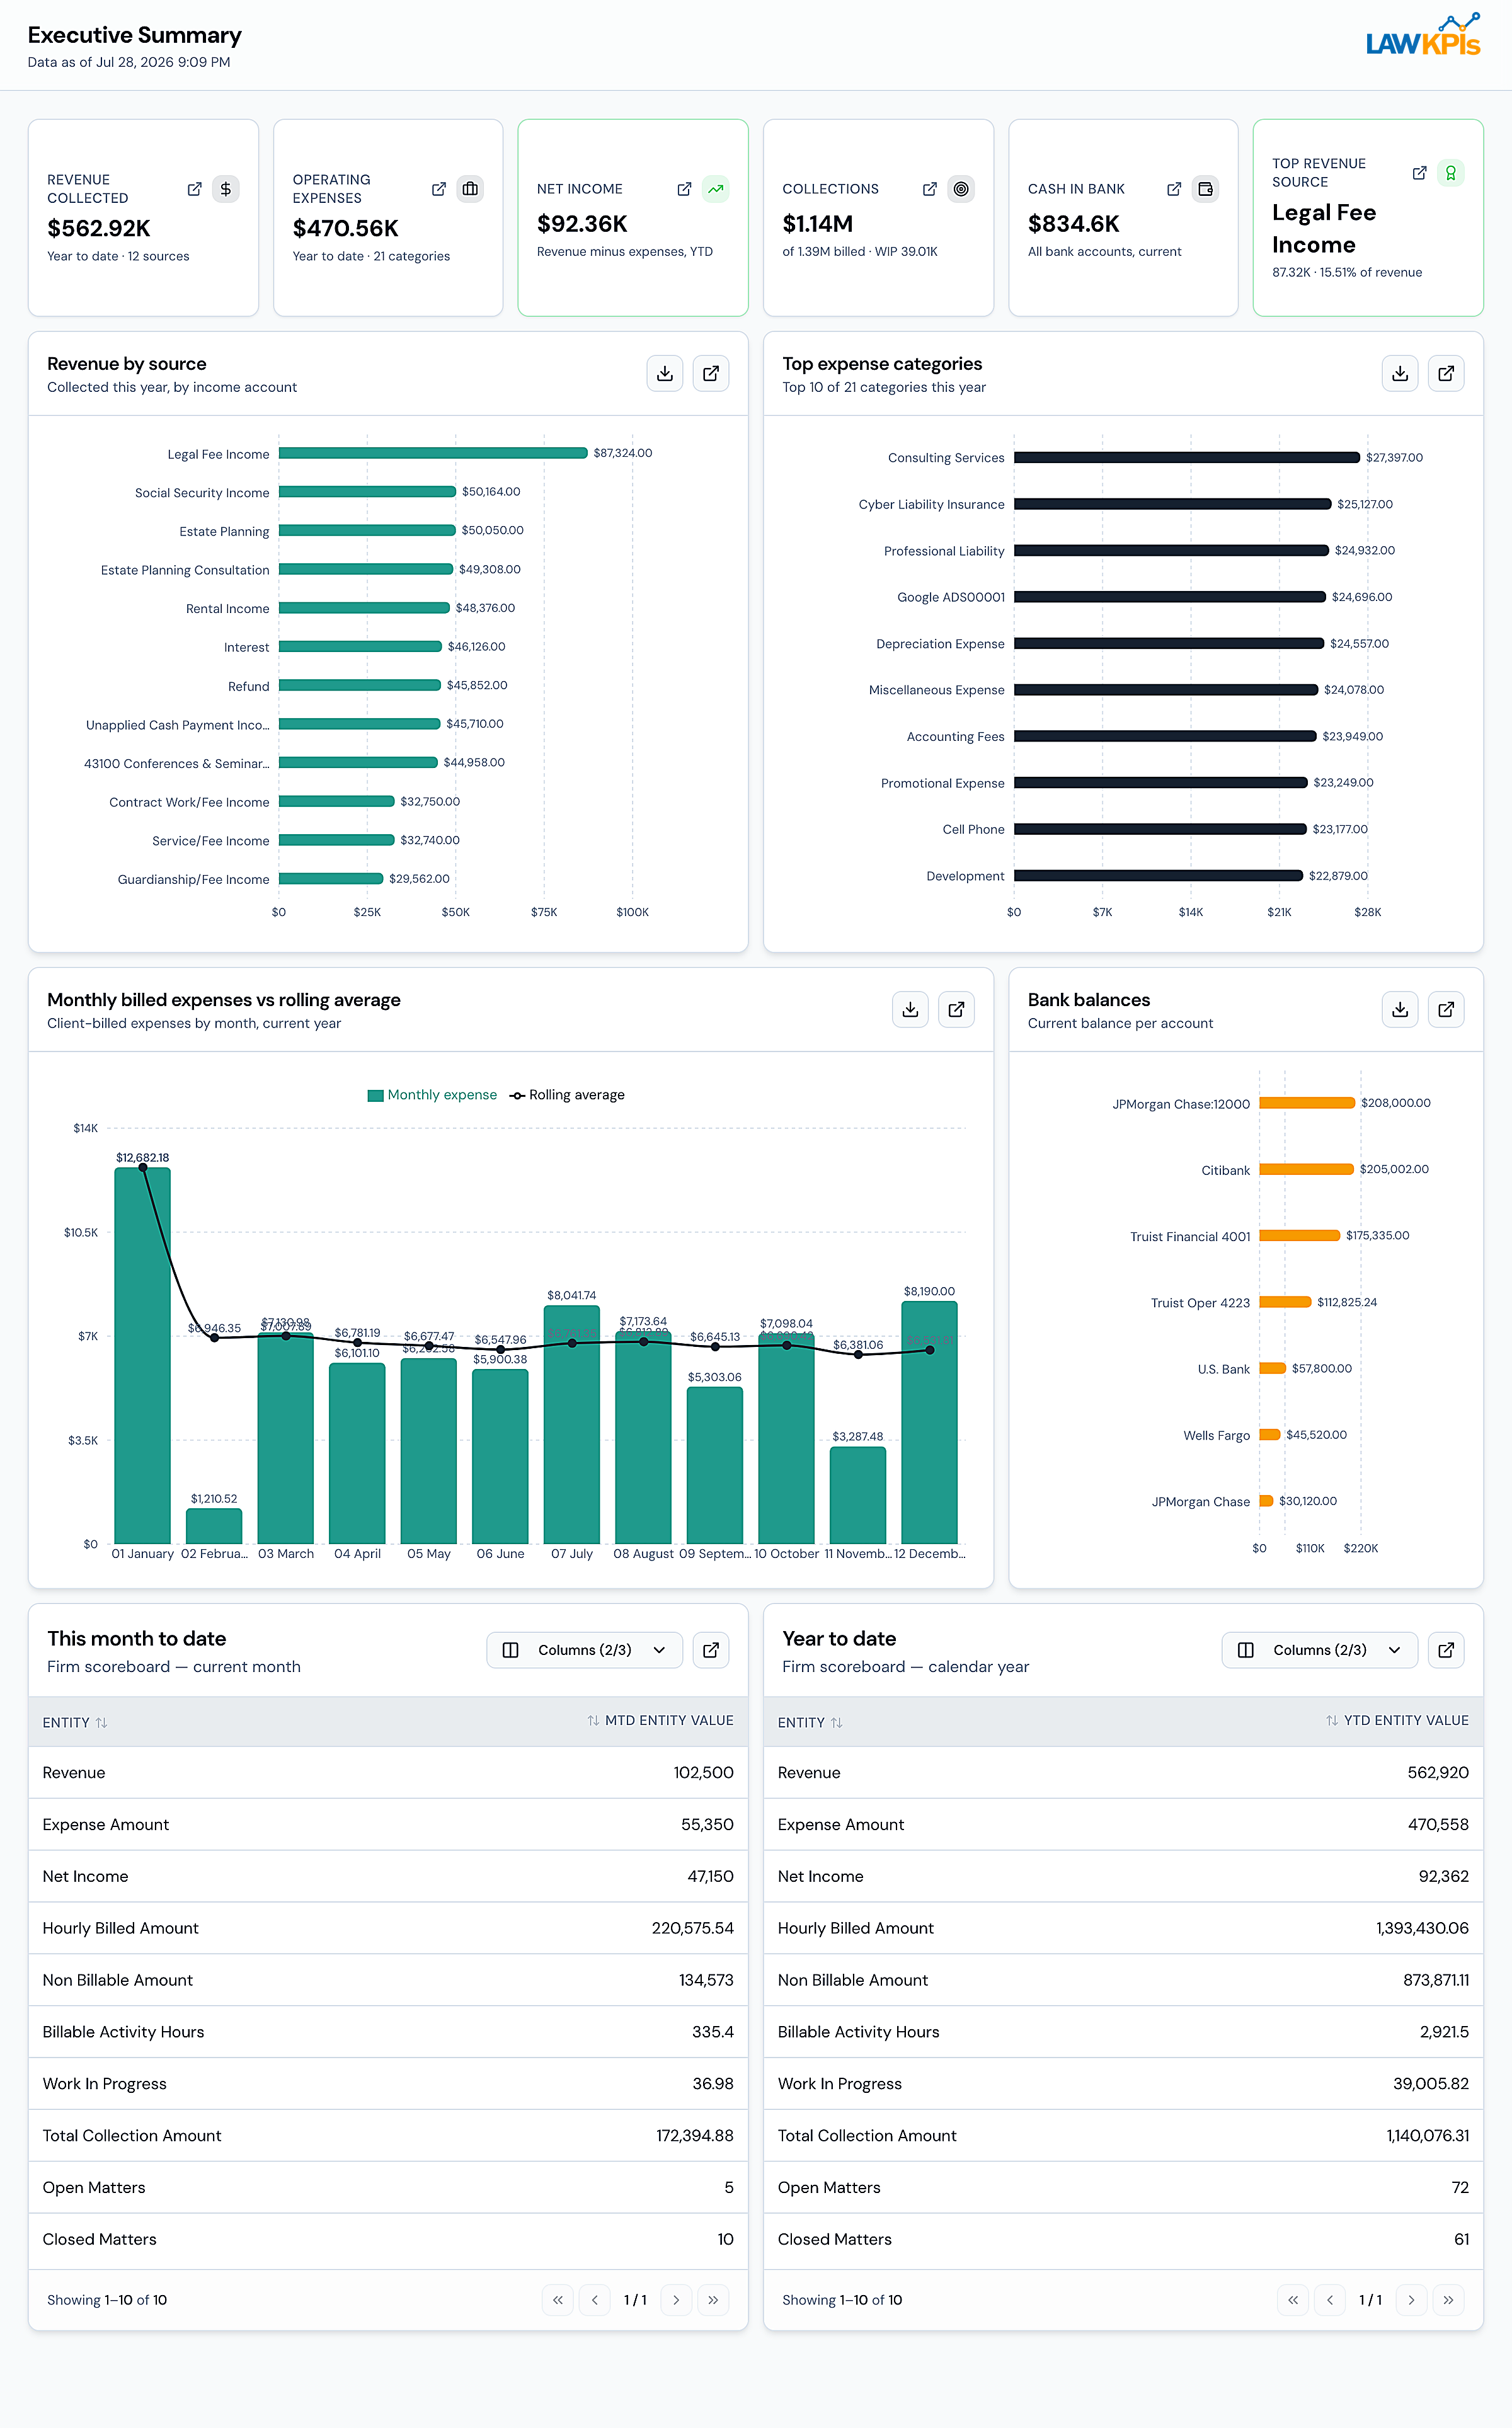Open Operating Expenses card external link icon

point(438,189)
